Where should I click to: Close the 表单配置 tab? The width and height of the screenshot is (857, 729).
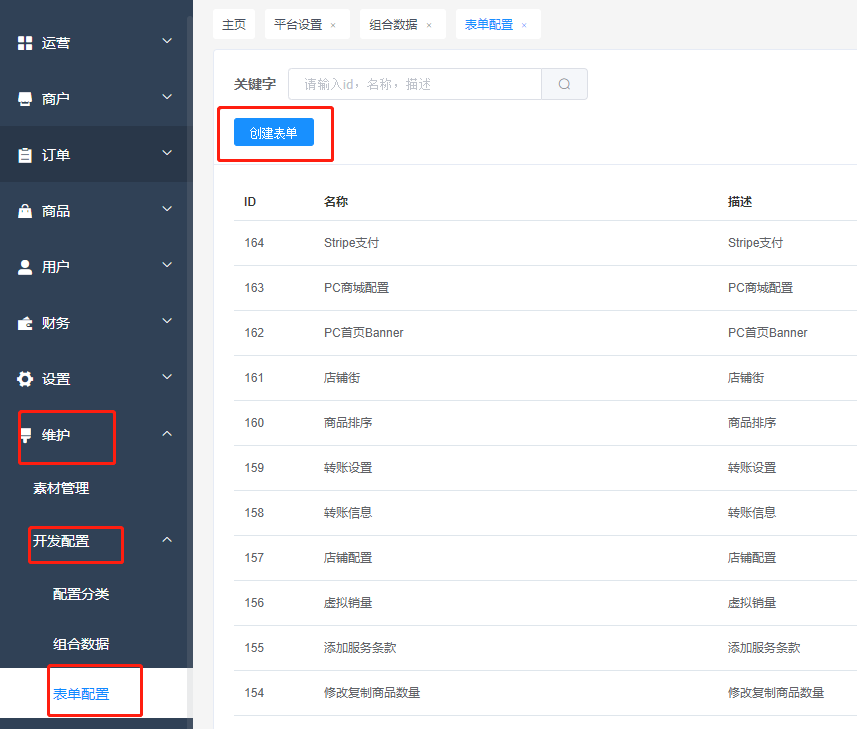point(524,25)
